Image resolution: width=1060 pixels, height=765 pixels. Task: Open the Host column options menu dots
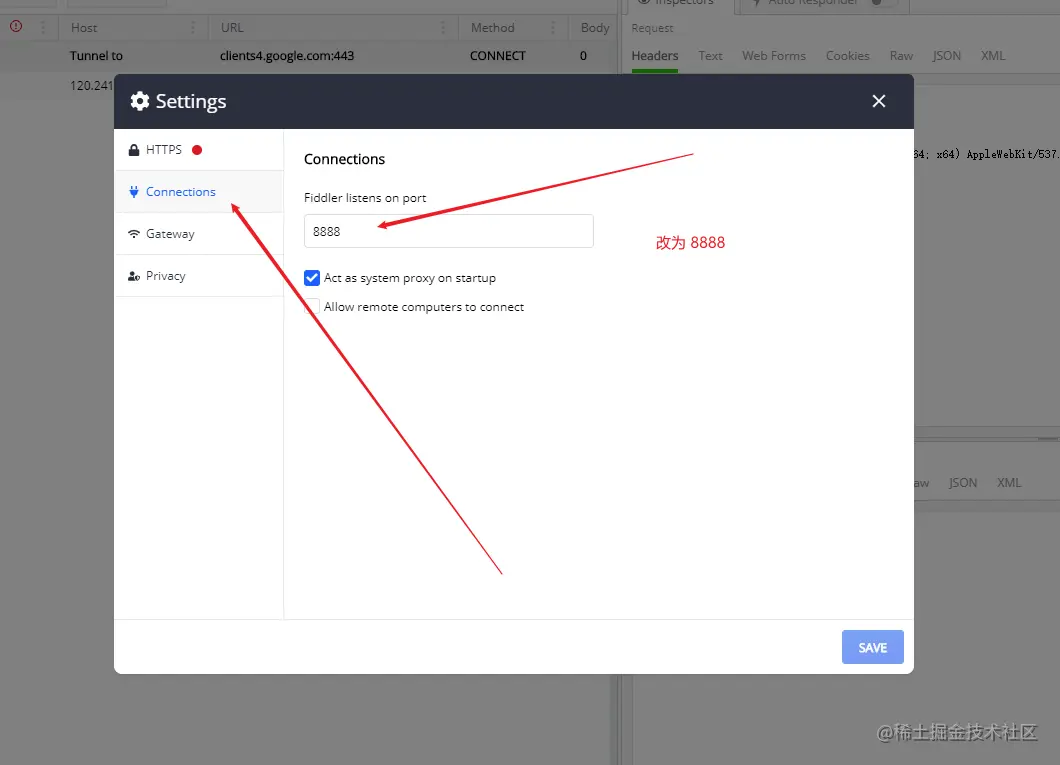pyautogui.click(x=193, y=28)
